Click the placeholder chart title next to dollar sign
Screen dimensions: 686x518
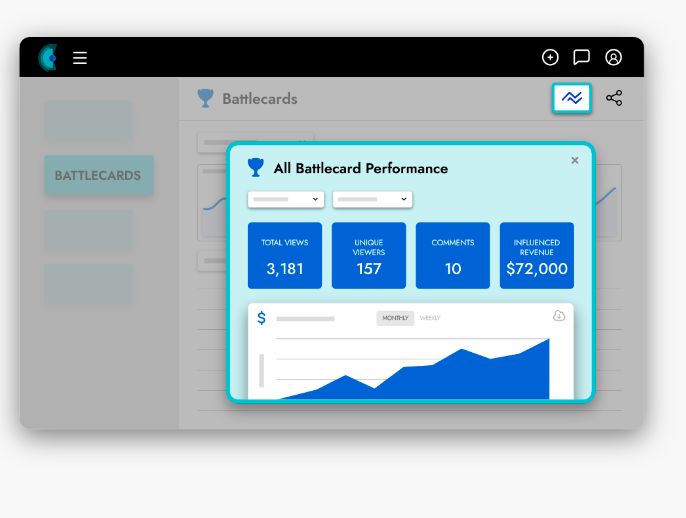point(305,319)
